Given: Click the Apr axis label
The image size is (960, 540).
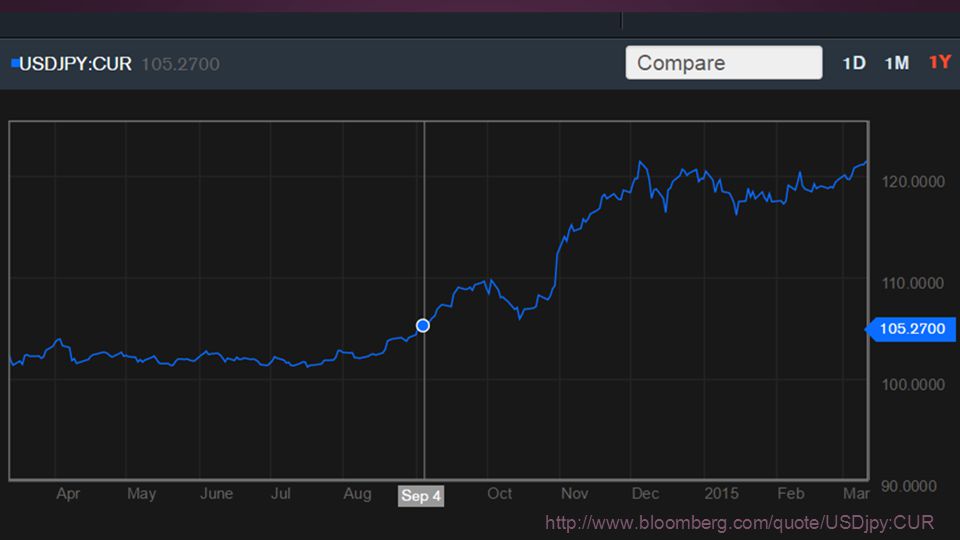Looking at the screenshot, I should [x=68, y=493].
